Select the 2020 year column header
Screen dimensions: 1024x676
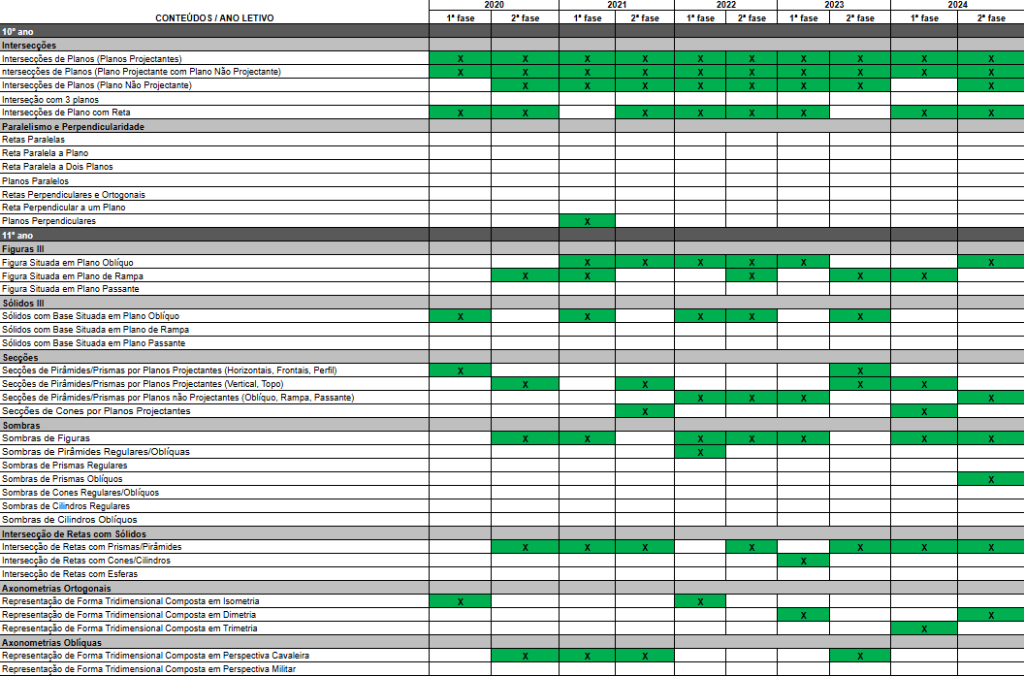[x=494, y=5]
